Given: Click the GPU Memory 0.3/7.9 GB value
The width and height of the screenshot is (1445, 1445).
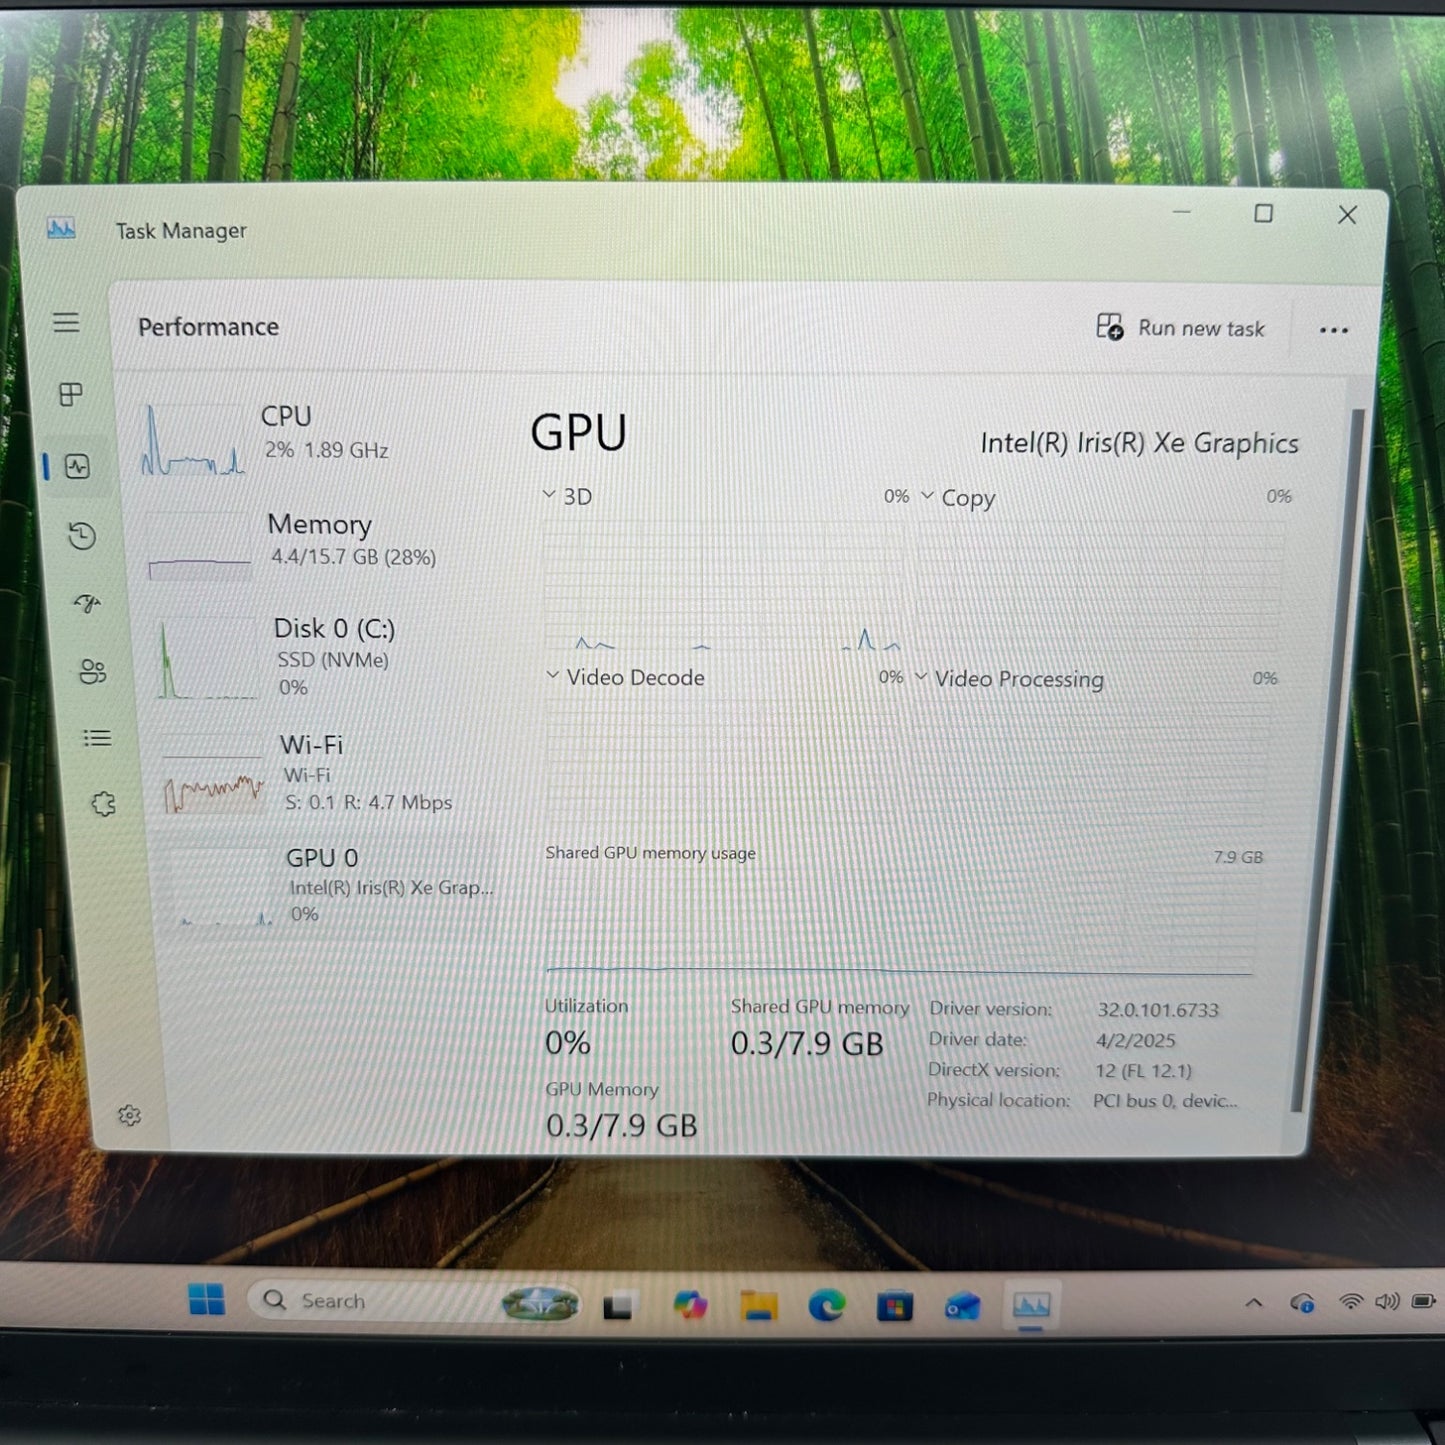Looking at the screenshot, I should click(x=621, y=1126).
